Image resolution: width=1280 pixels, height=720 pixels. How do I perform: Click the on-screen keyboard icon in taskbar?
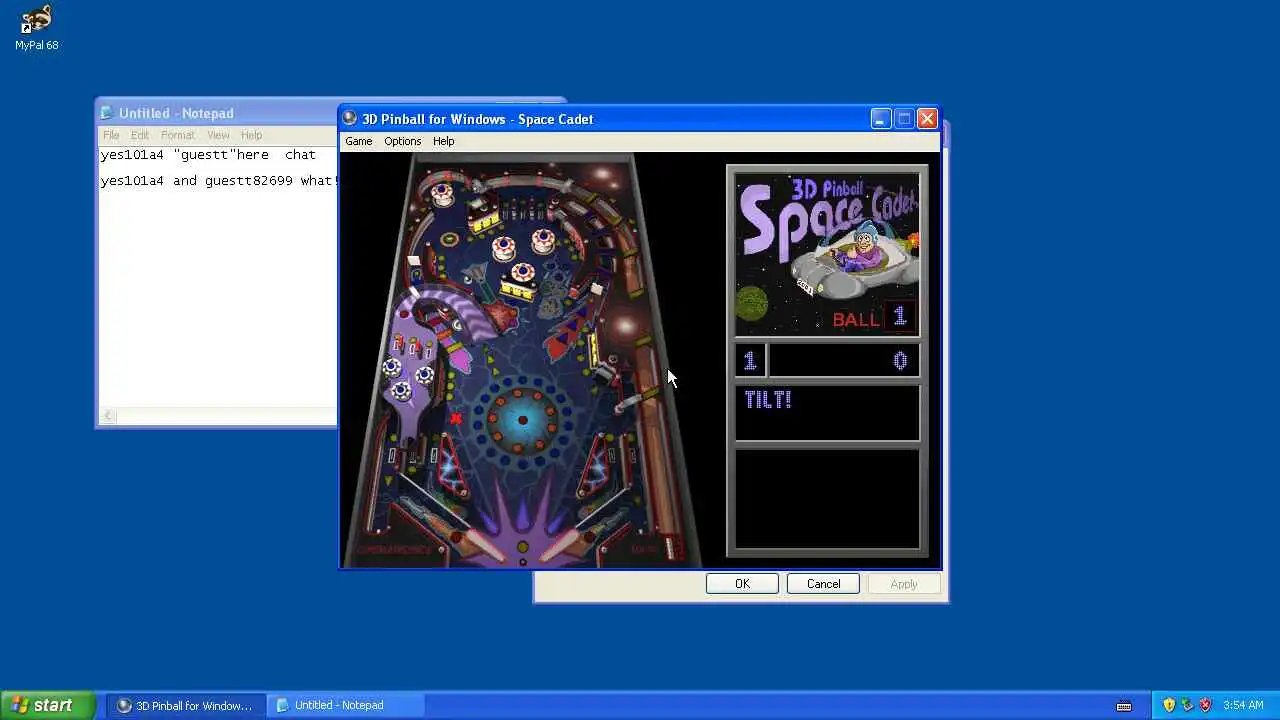point(1124,705)
